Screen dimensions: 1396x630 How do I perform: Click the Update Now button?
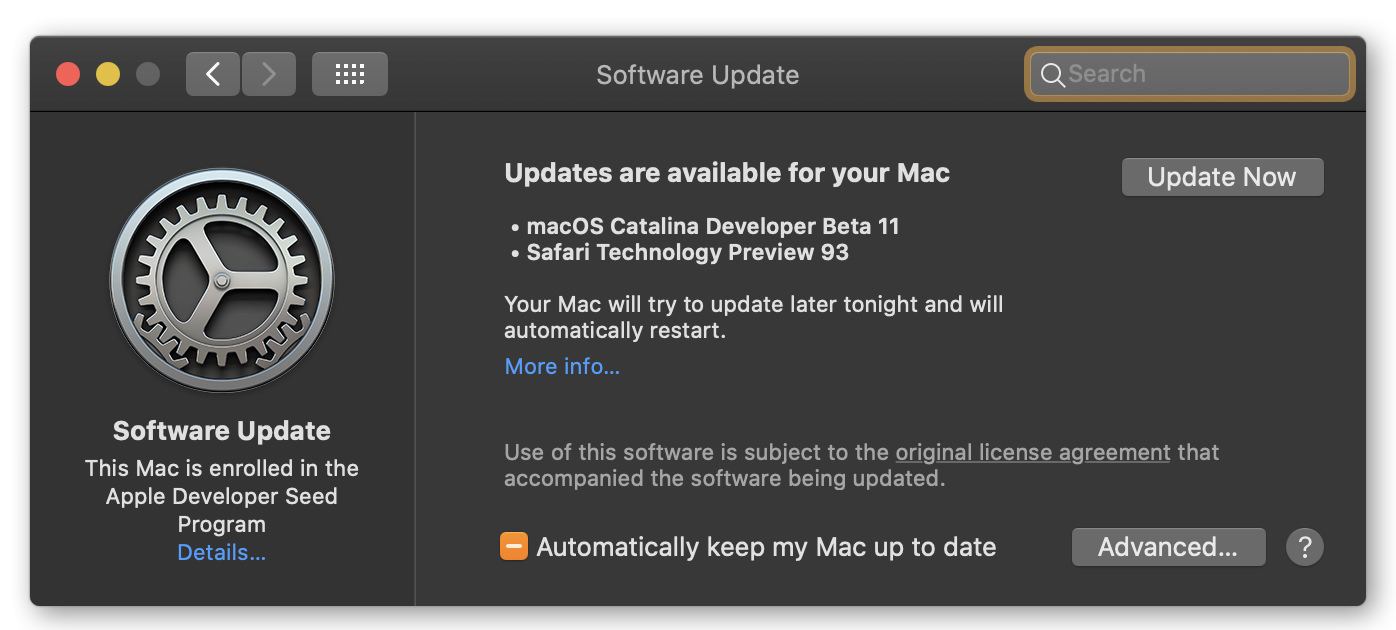[1222, 177]
